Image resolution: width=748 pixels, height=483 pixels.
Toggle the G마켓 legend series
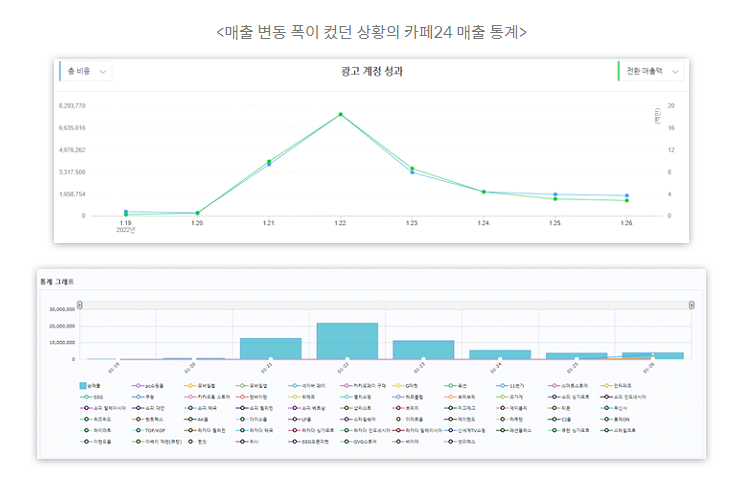coord(405,386)
